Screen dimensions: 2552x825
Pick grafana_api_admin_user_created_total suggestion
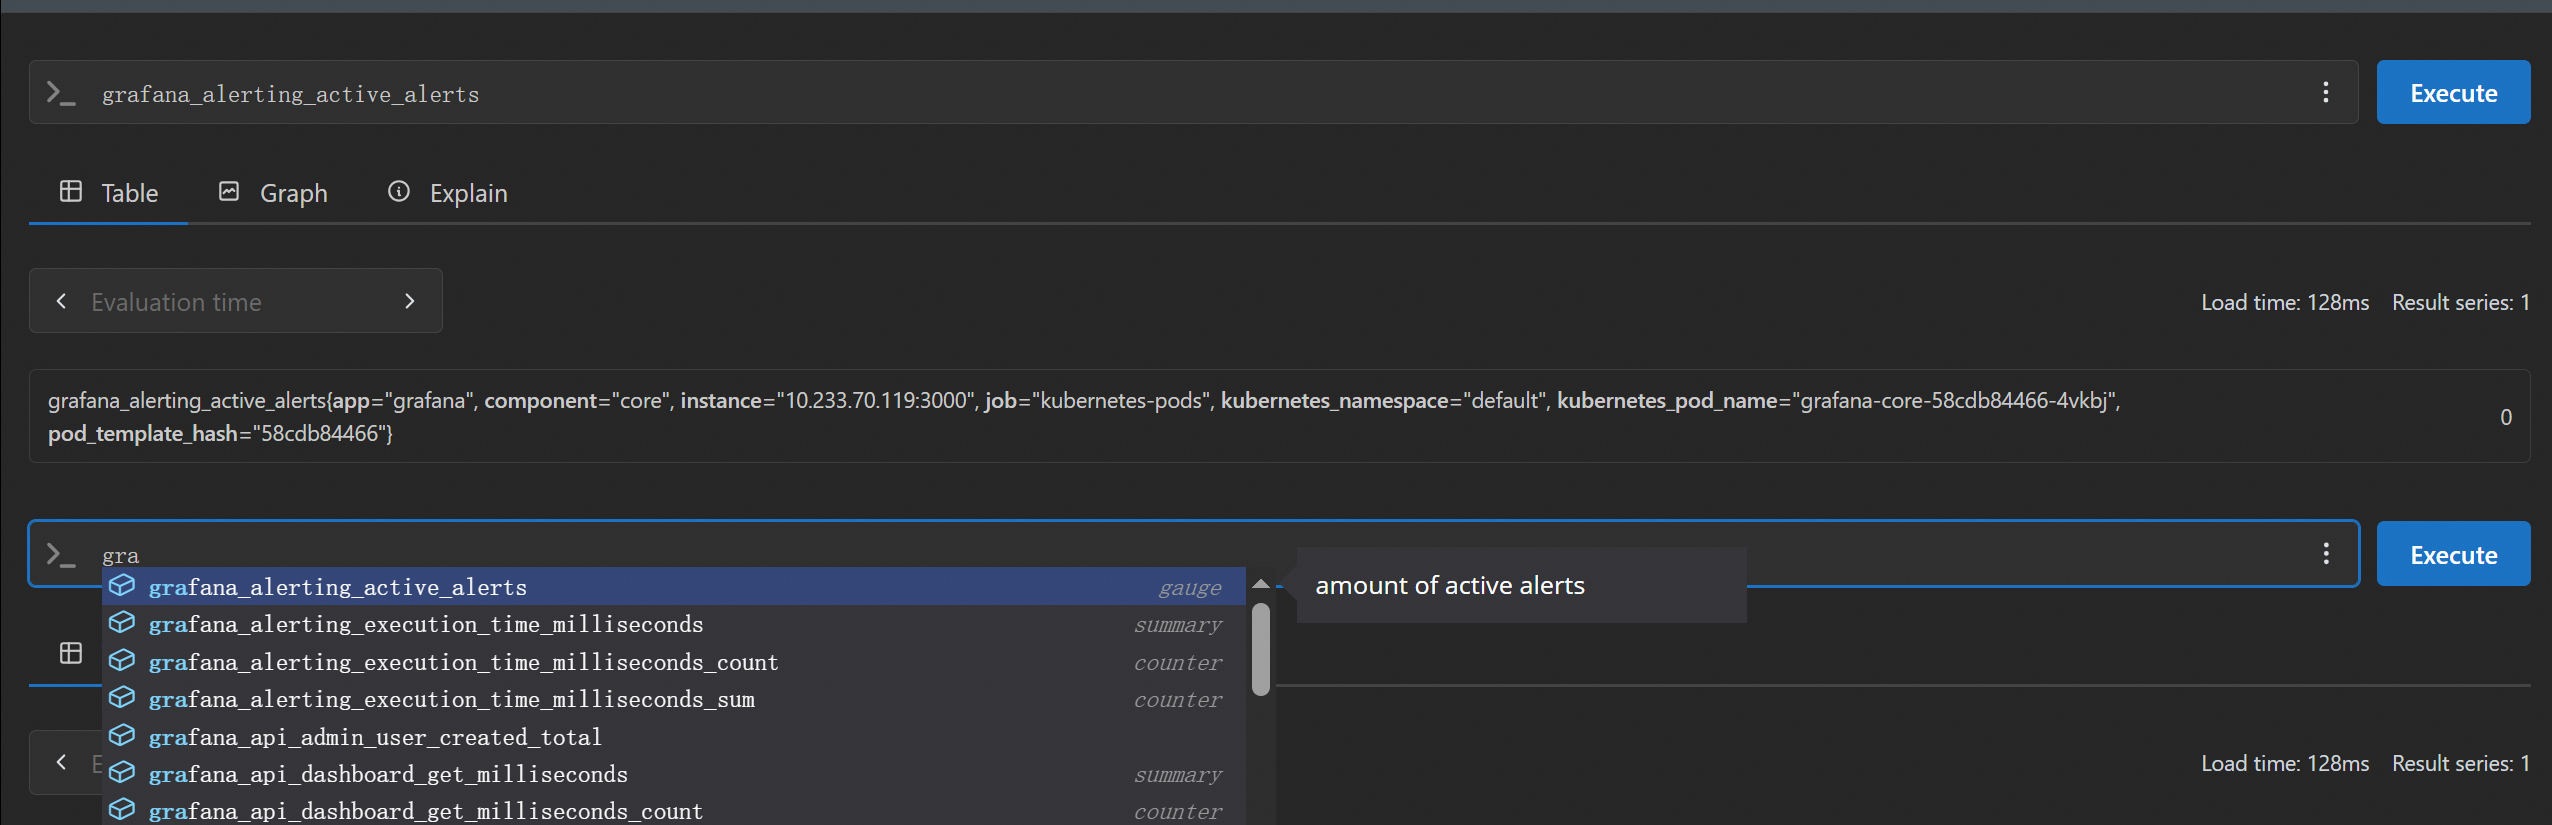coord(674,737)
